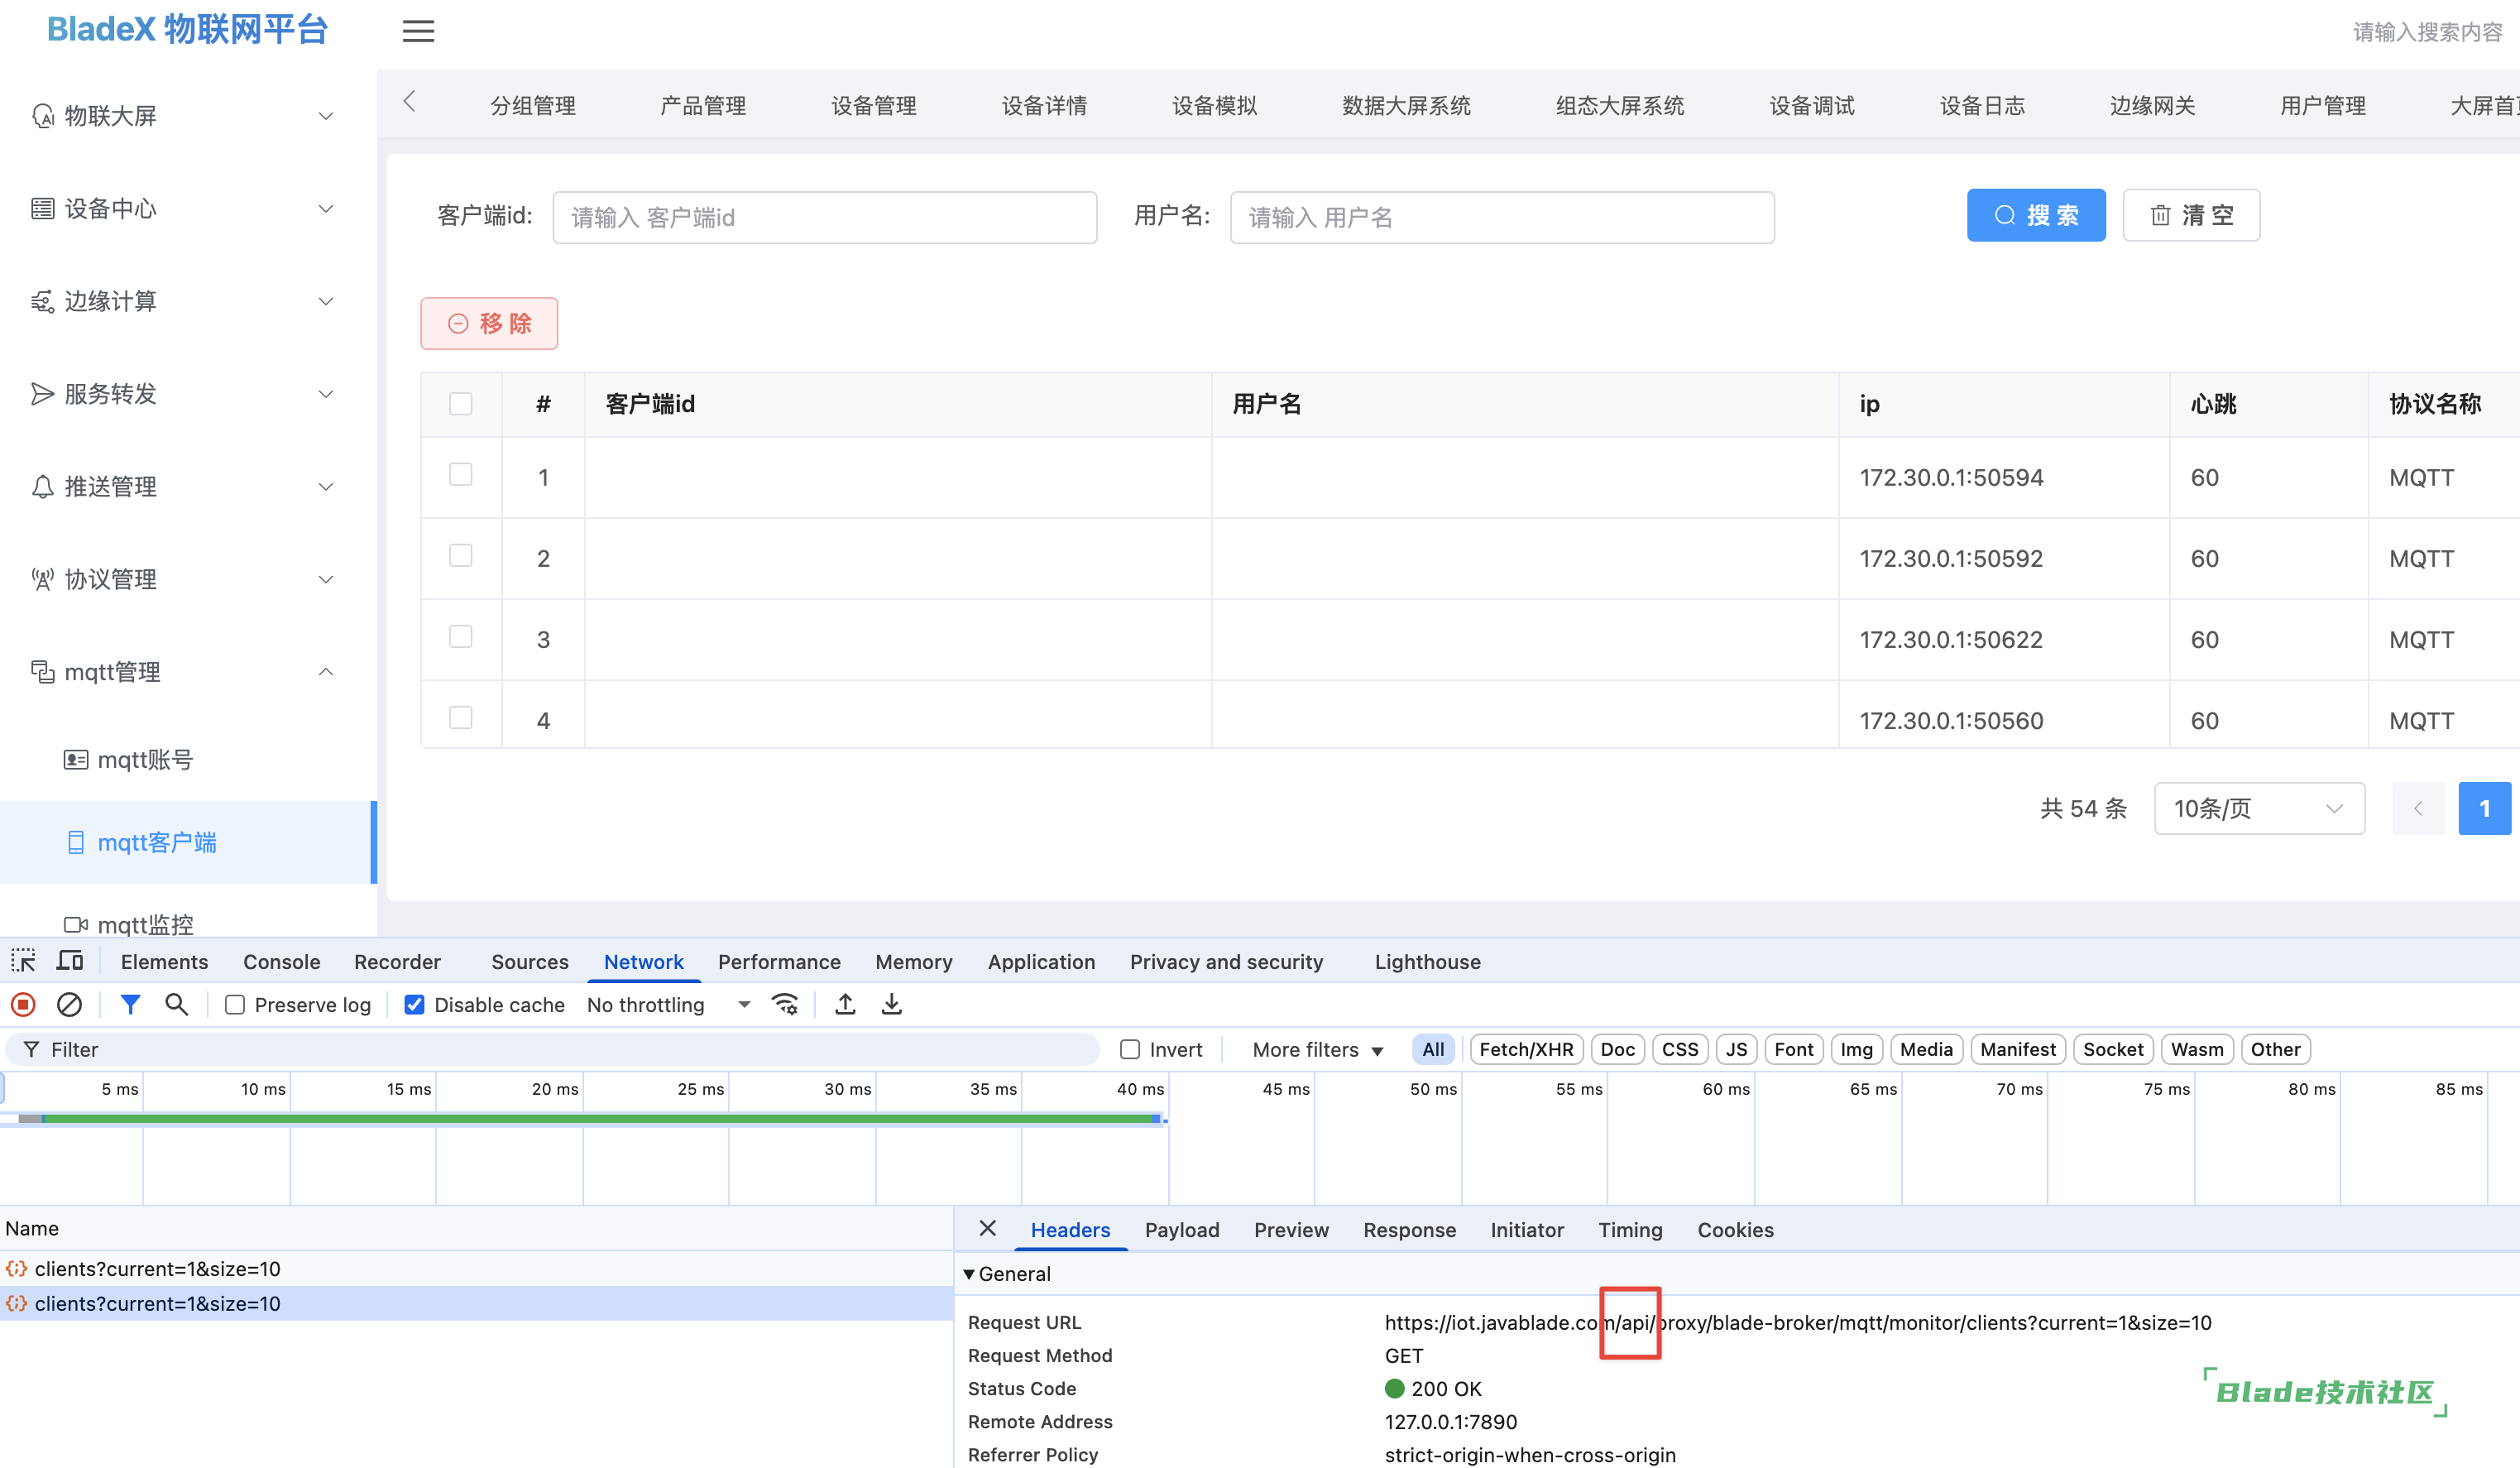Click the mqtt监控 camera icon
Viewport: 2520px width, 1468px height.
pos(76,924)
